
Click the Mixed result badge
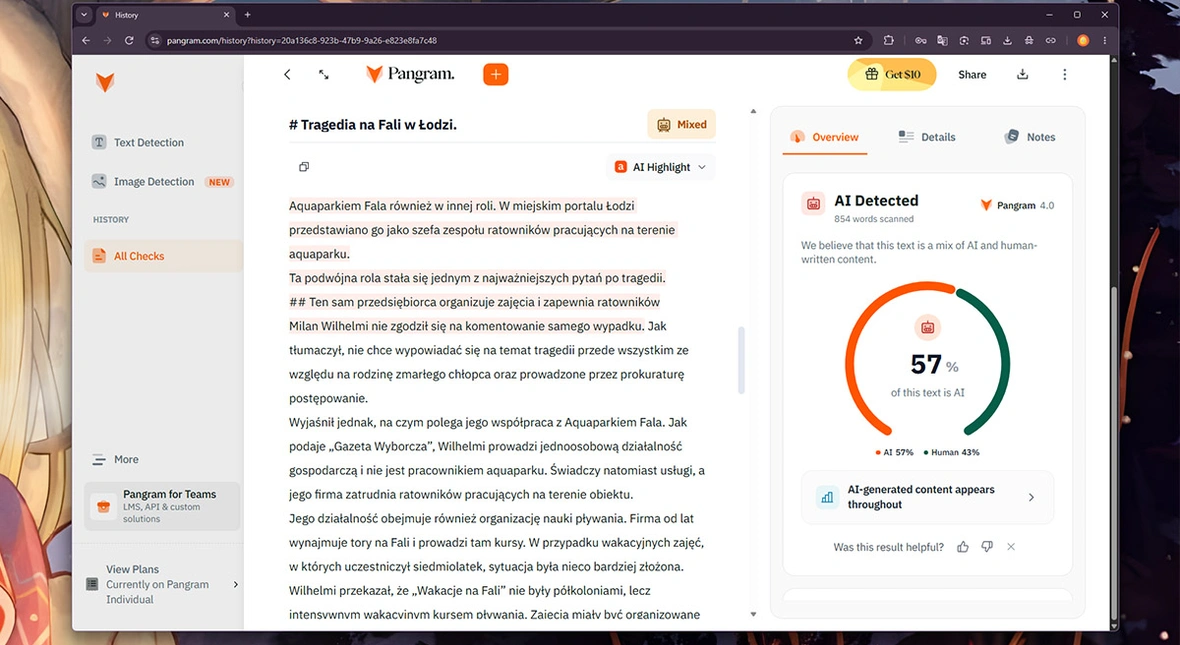(681, 124)
